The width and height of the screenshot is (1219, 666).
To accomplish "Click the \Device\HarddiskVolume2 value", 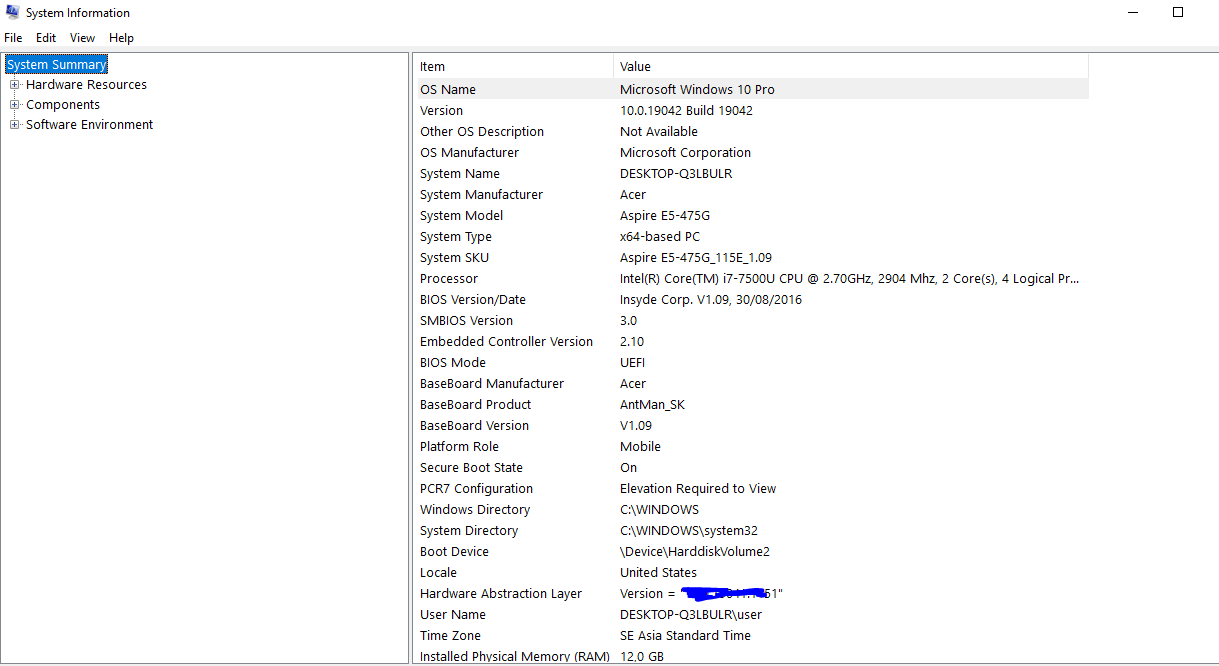I will click(695, 552).
